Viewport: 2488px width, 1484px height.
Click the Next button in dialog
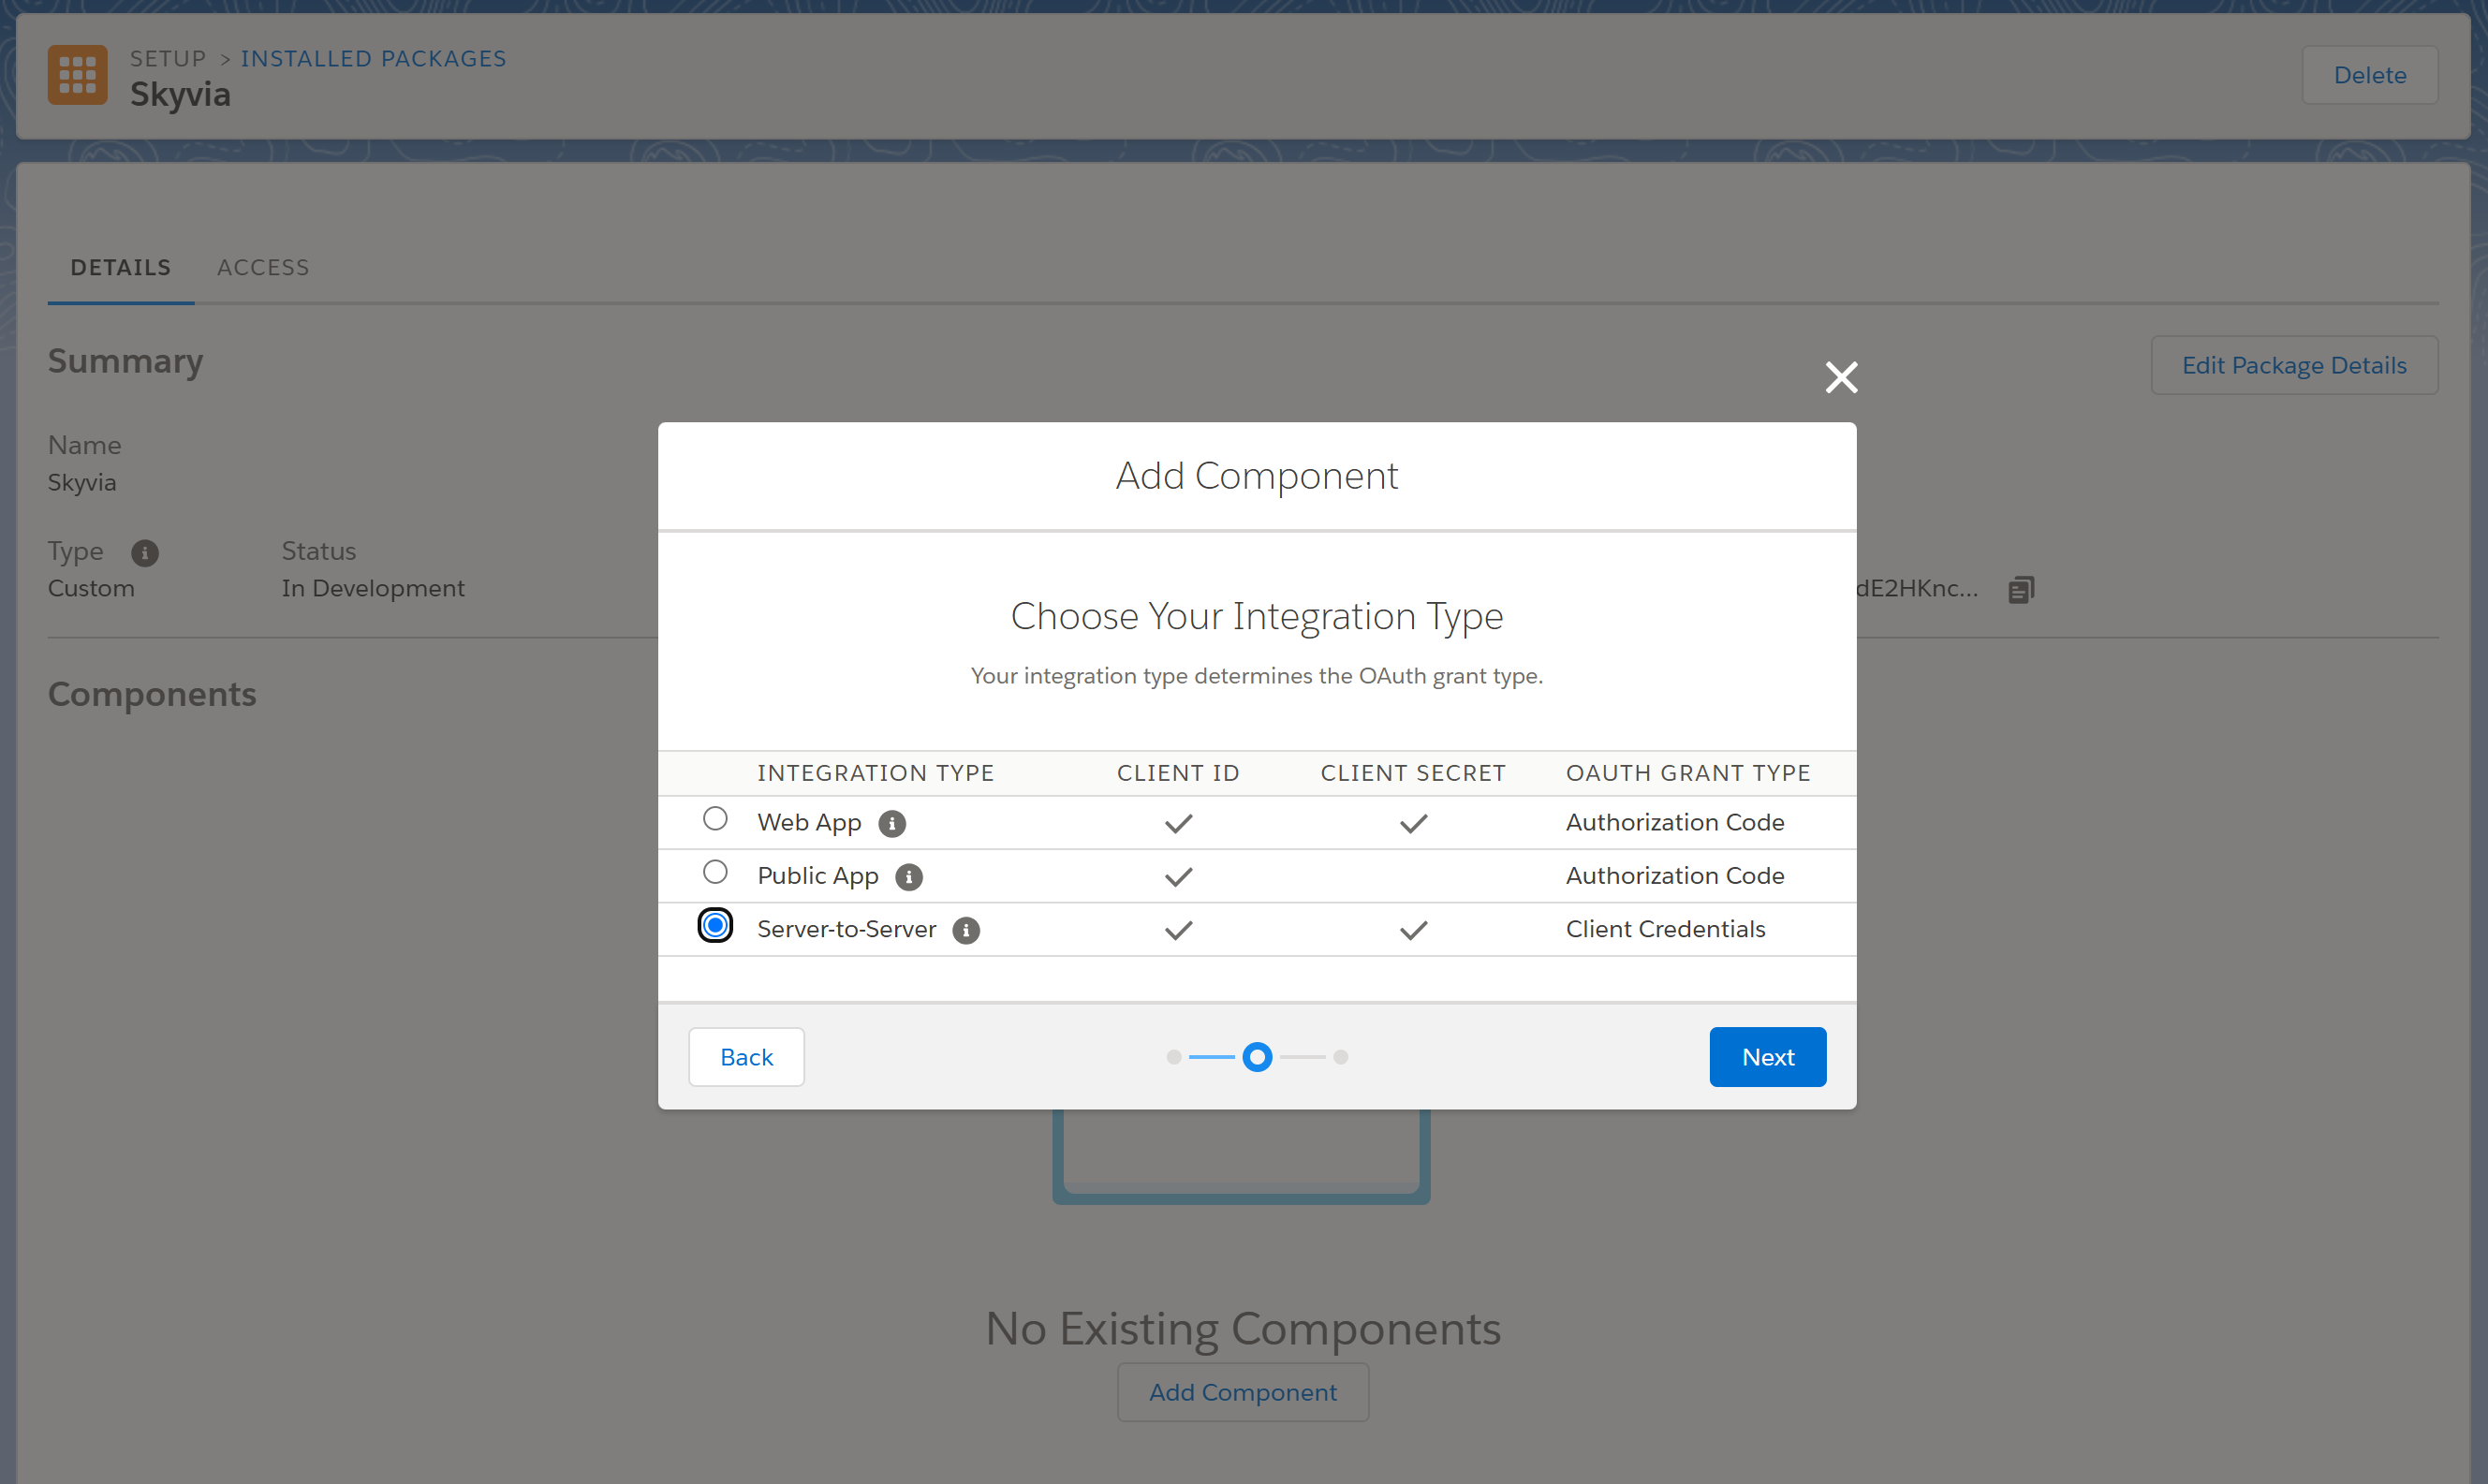pyautogui.click(x=1767, y=1057)
